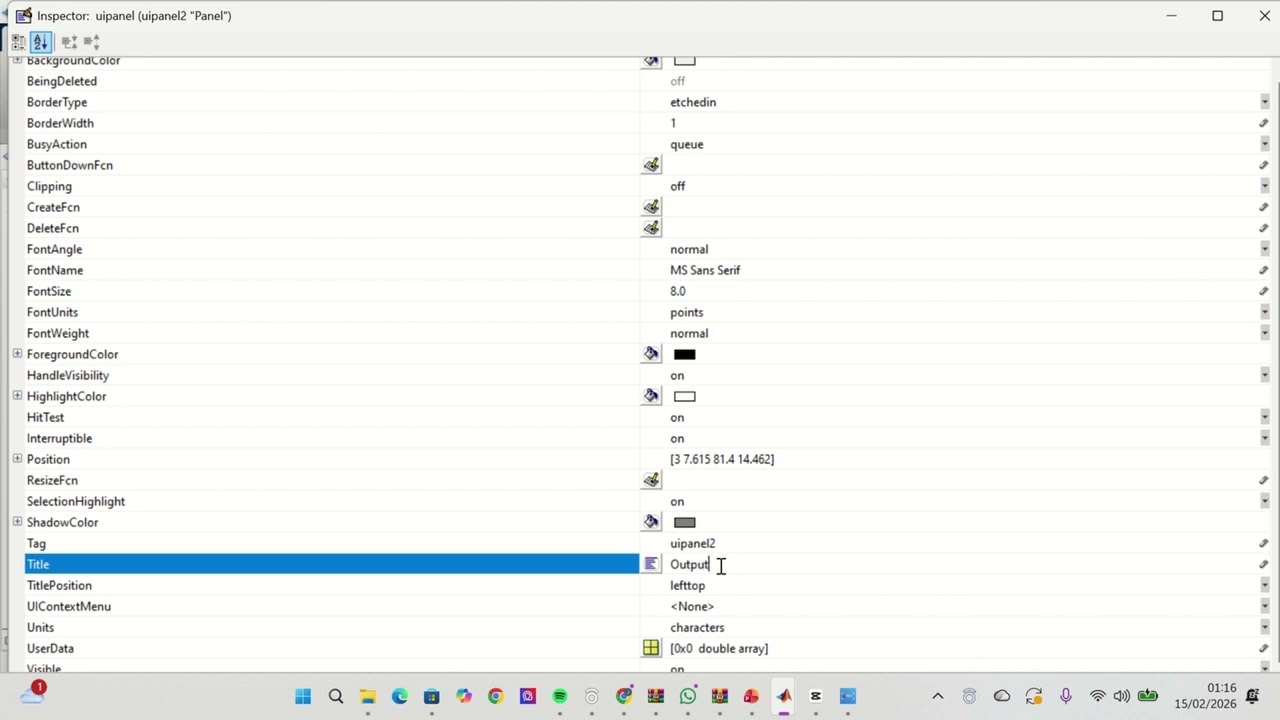1280x720 pixels.
Task: Click the pencil icon for Tag
Action: click(1264, 543)
